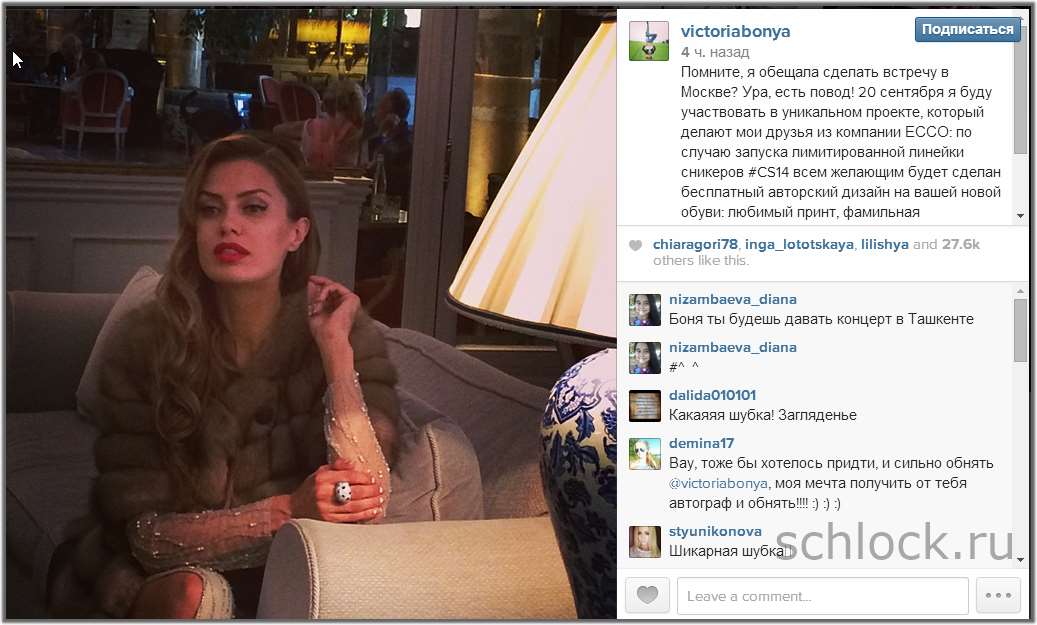Screen dimensions: 1037x625
Task: Click comments scroll down arrow
Action: tap(1020, 560)
